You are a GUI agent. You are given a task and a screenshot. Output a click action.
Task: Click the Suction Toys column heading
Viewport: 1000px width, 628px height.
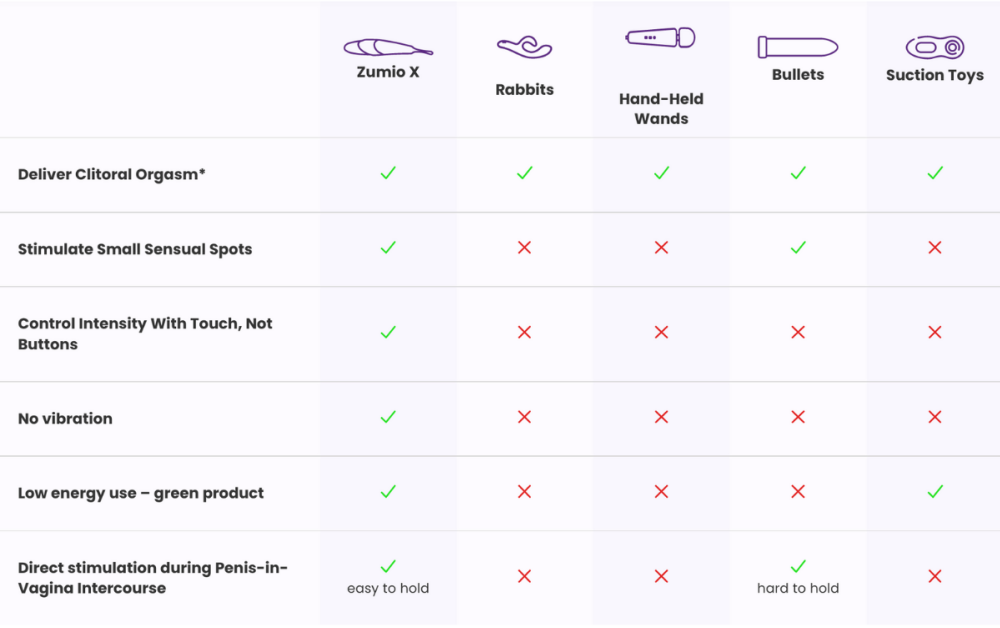pos(934,75)
